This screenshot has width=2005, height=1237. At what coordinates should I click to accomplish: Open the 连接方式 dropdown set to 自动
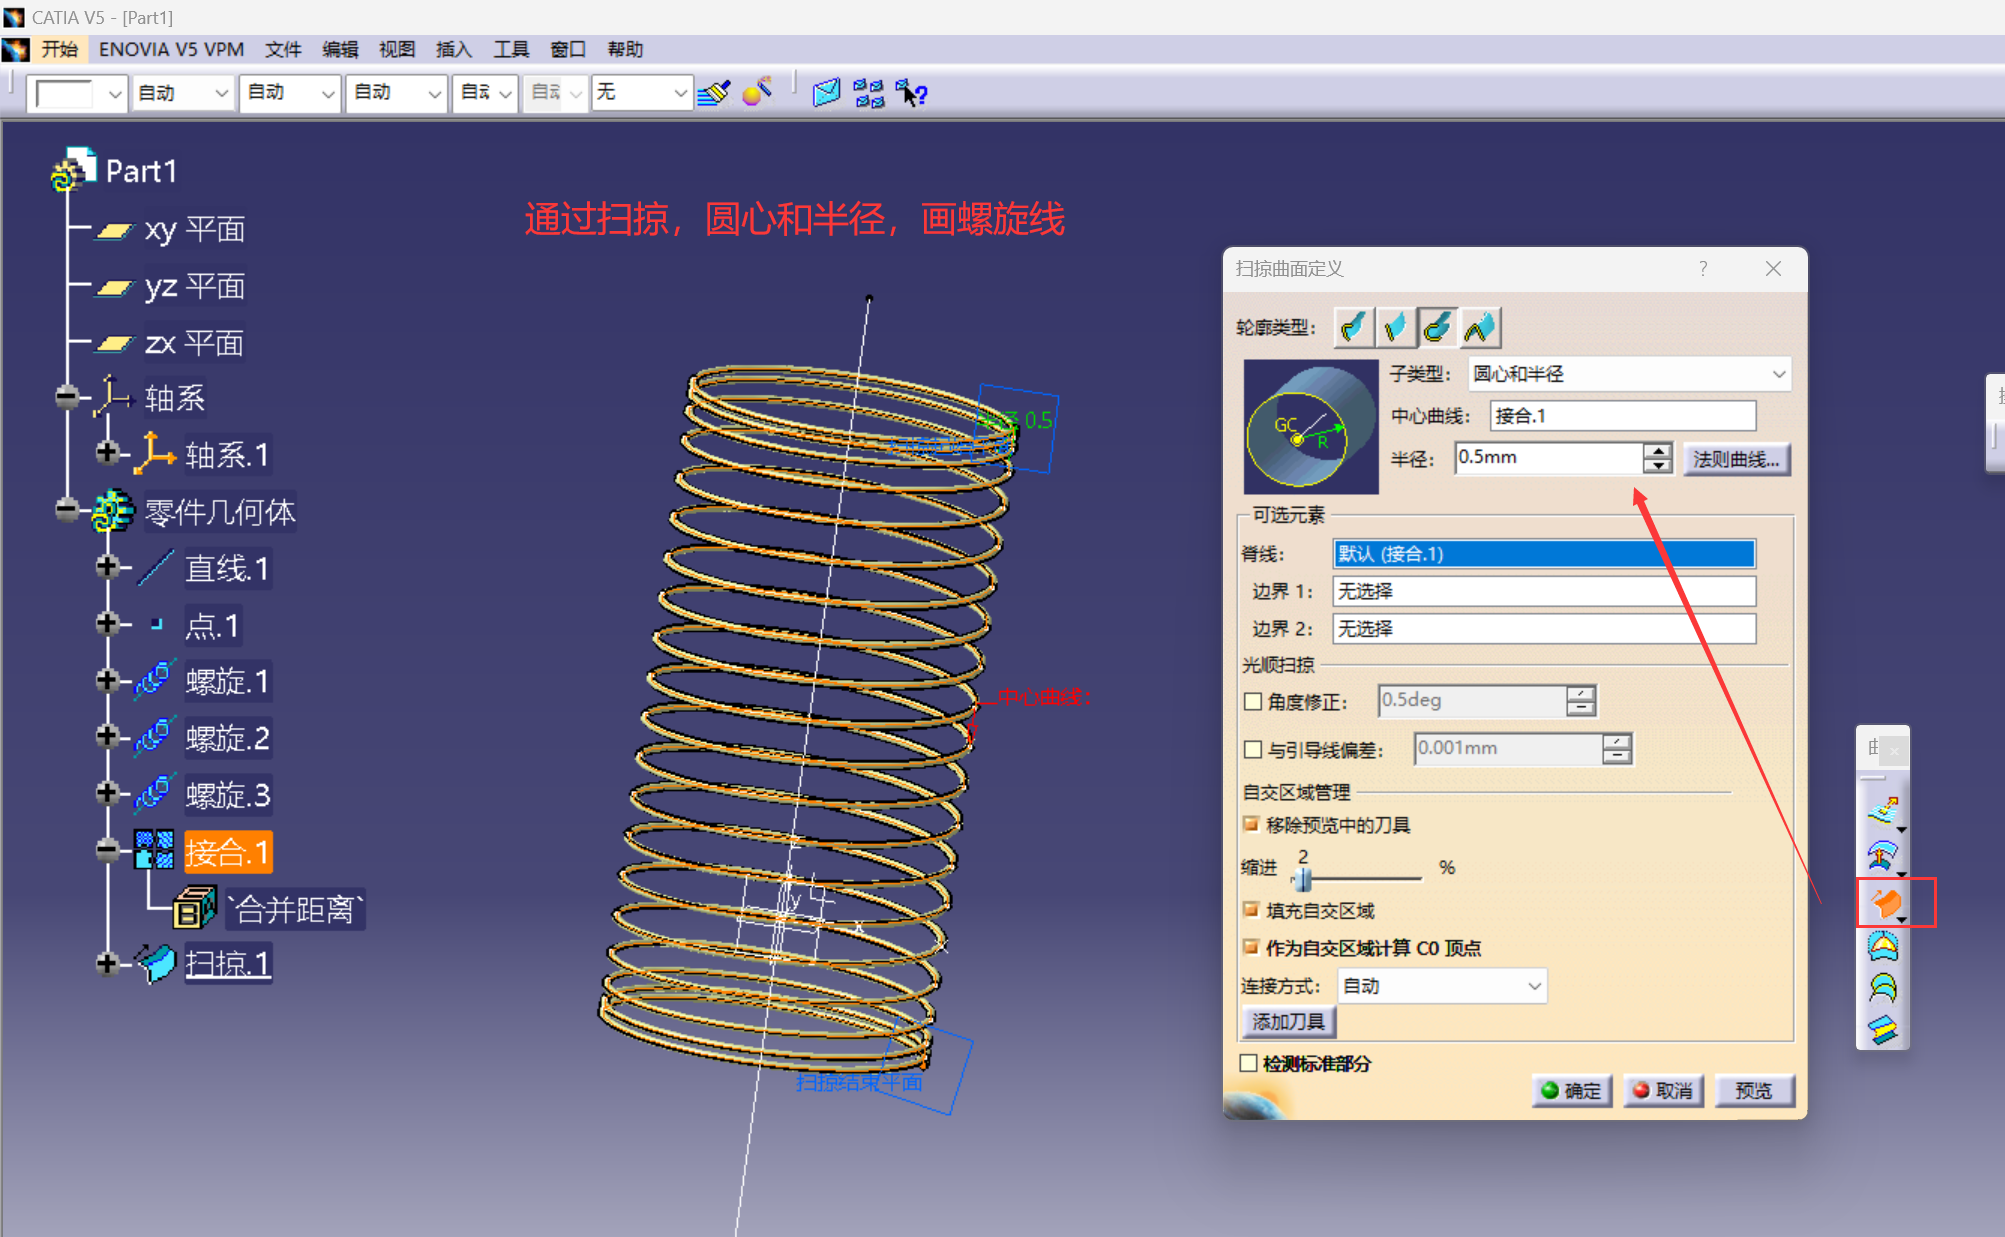click(x=1441, y=986)
